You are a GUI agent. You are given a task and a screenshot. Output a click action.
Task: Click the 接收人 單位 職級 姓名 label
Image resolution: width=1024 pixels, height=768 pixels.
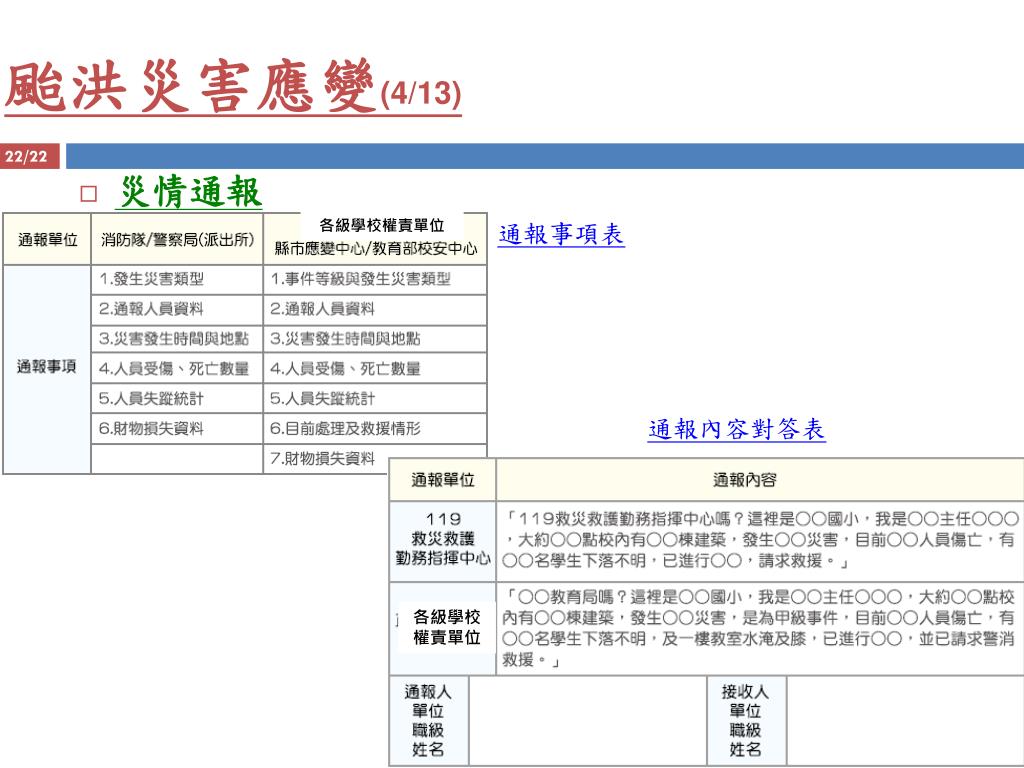pyautogui.click(x=746, y=721)
